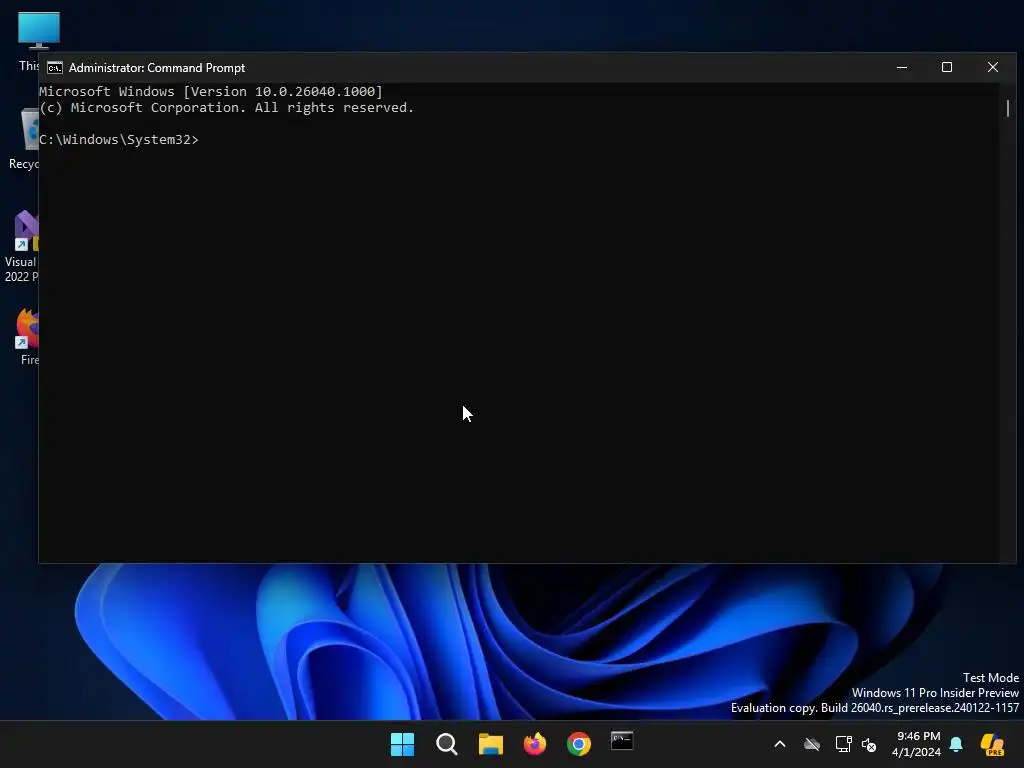Open the notification bell icon
1024x768 pixels.
tap(956, 744)
